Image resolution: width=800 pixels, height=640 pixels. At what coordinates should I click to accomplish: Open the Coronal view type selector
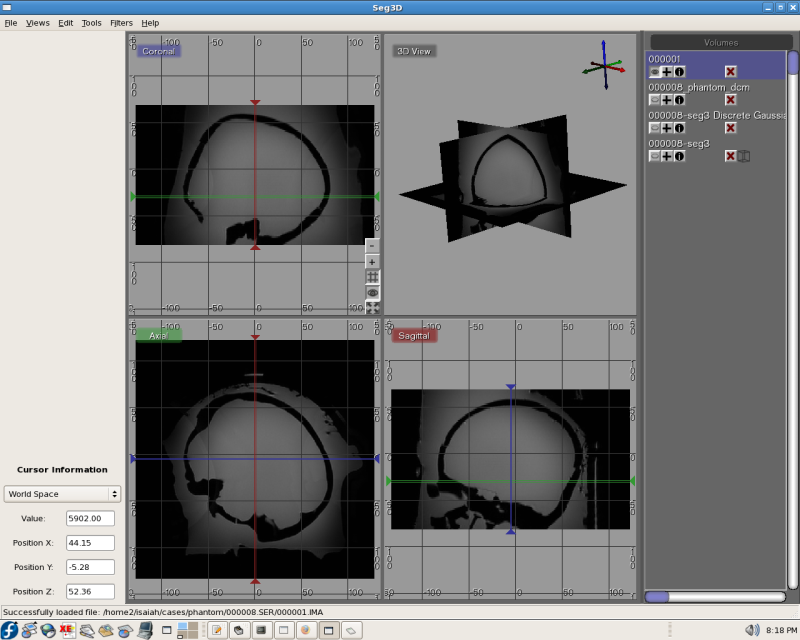tap(158, 51)
